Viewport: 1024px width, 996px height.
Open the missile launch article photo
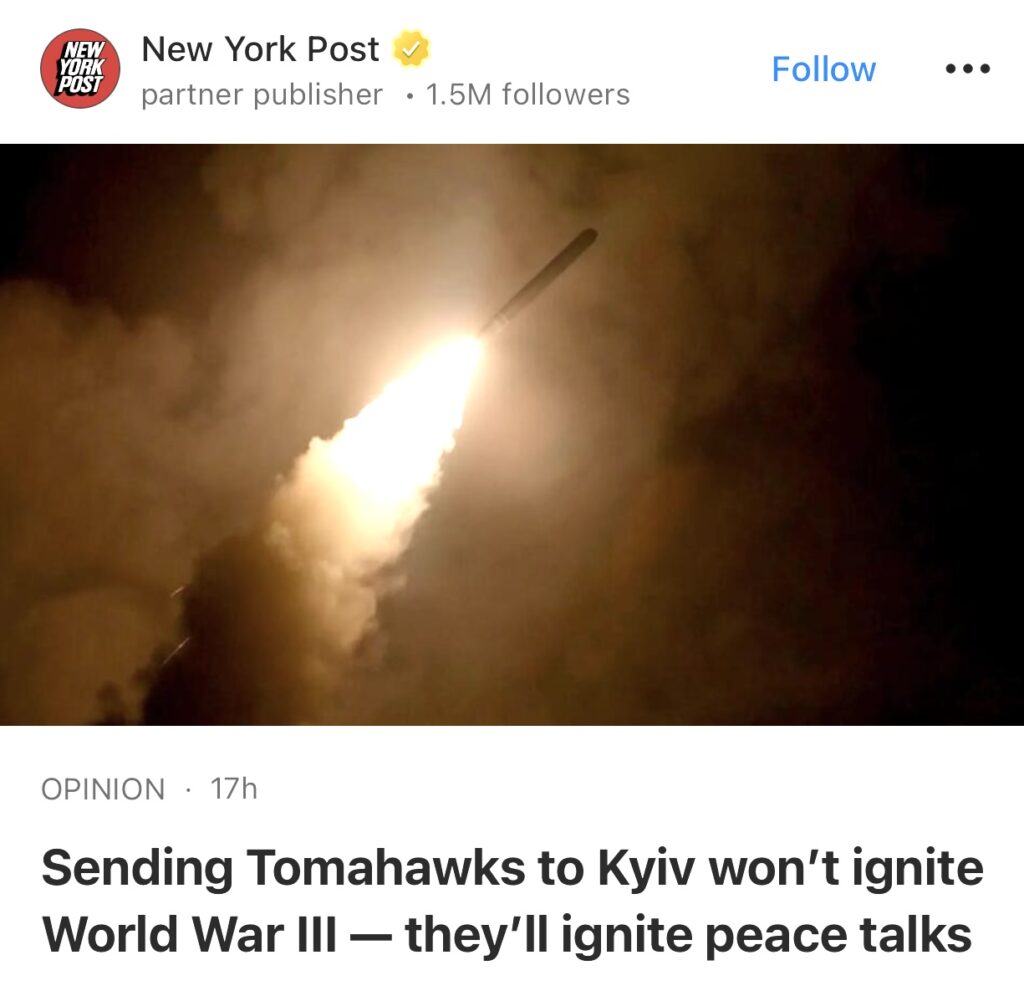point(512,434)
